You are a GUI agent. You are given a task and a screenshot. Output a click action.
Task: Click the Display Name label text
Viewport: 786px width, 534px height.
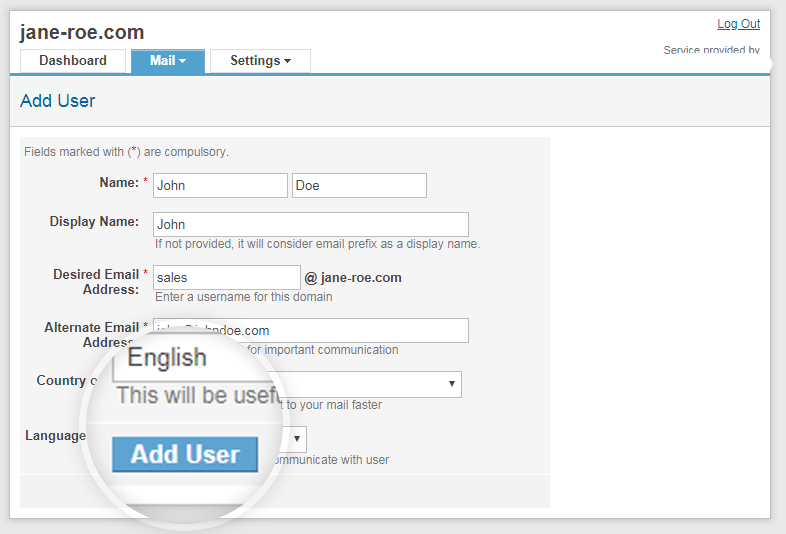click(x=94, y=222)
